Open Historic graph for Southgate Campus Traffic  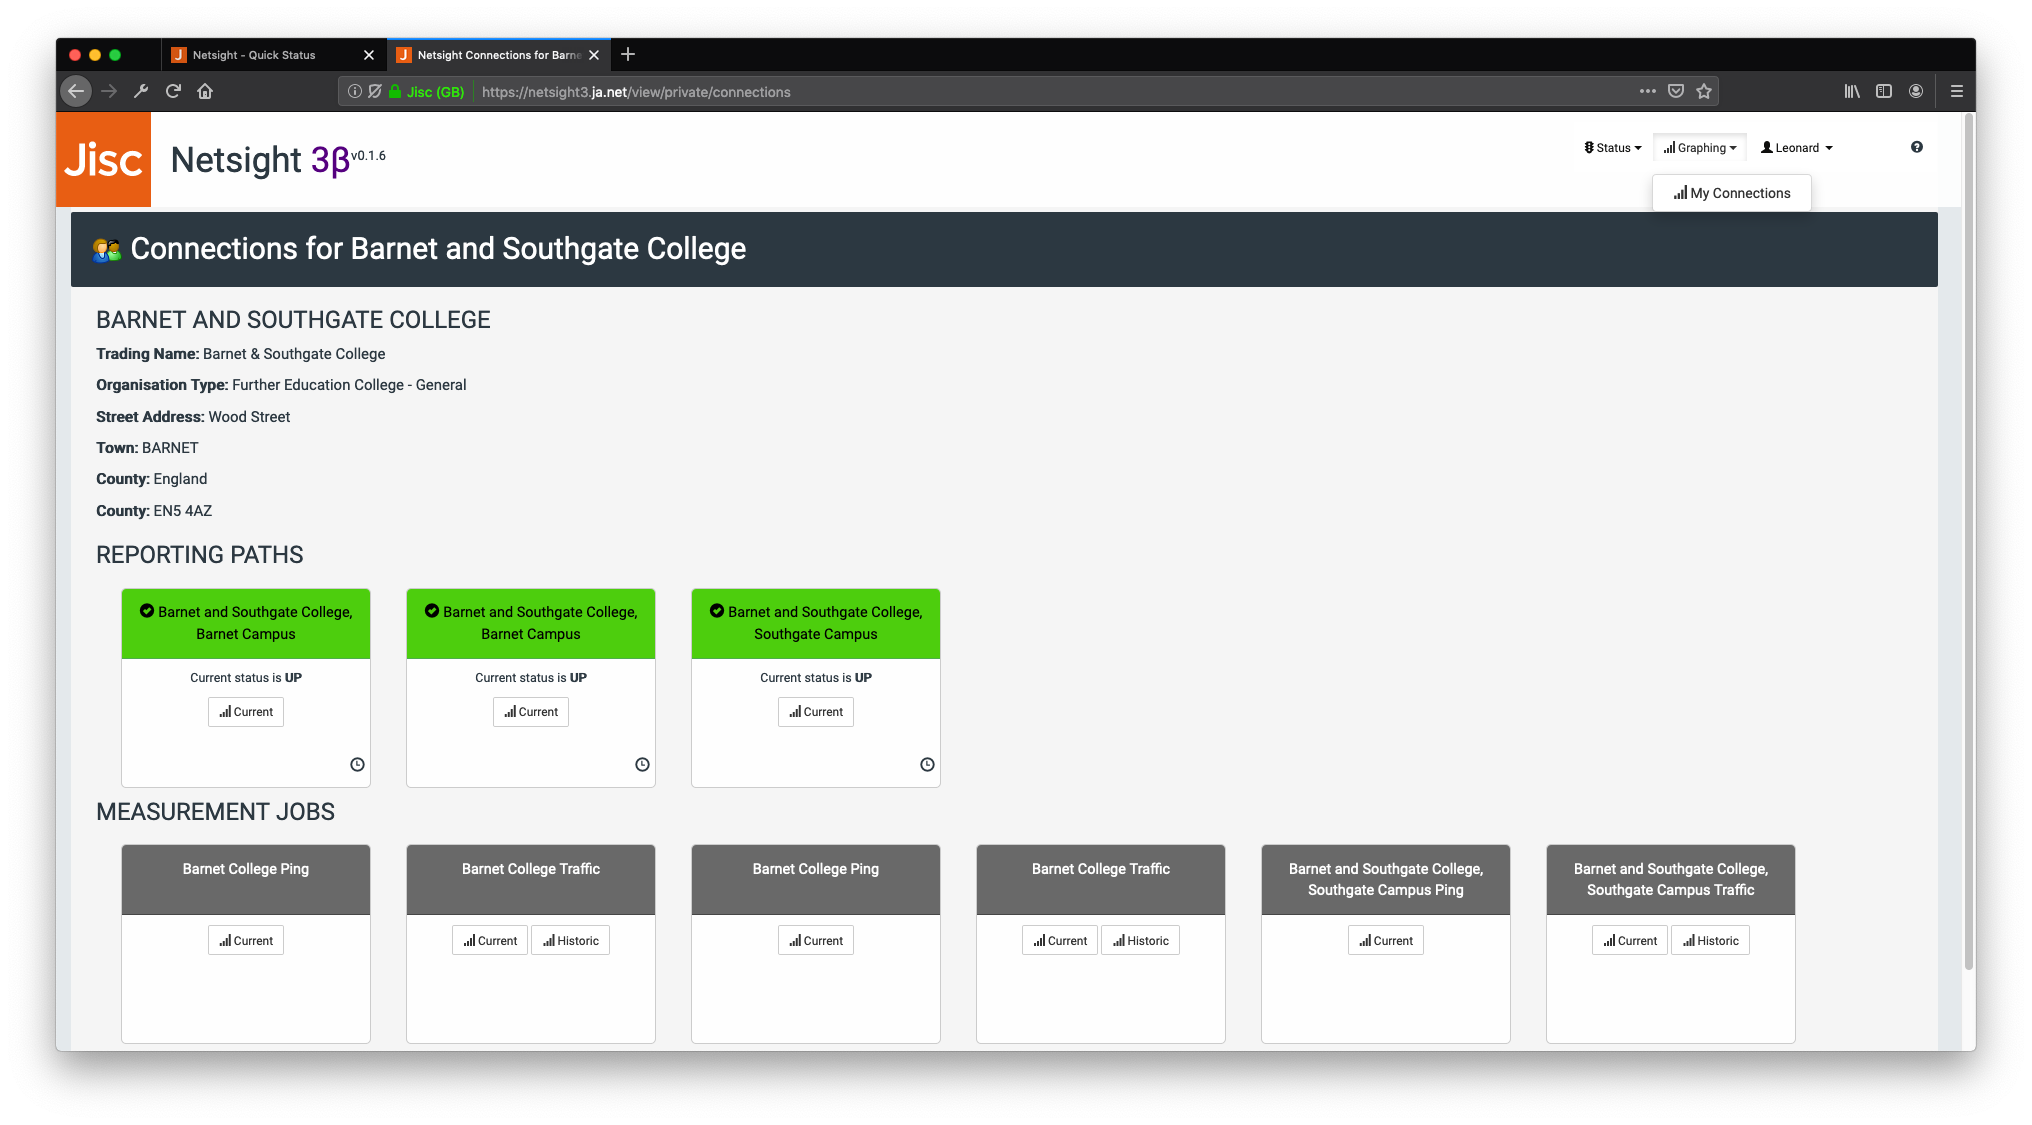[x=1710, y=941]
